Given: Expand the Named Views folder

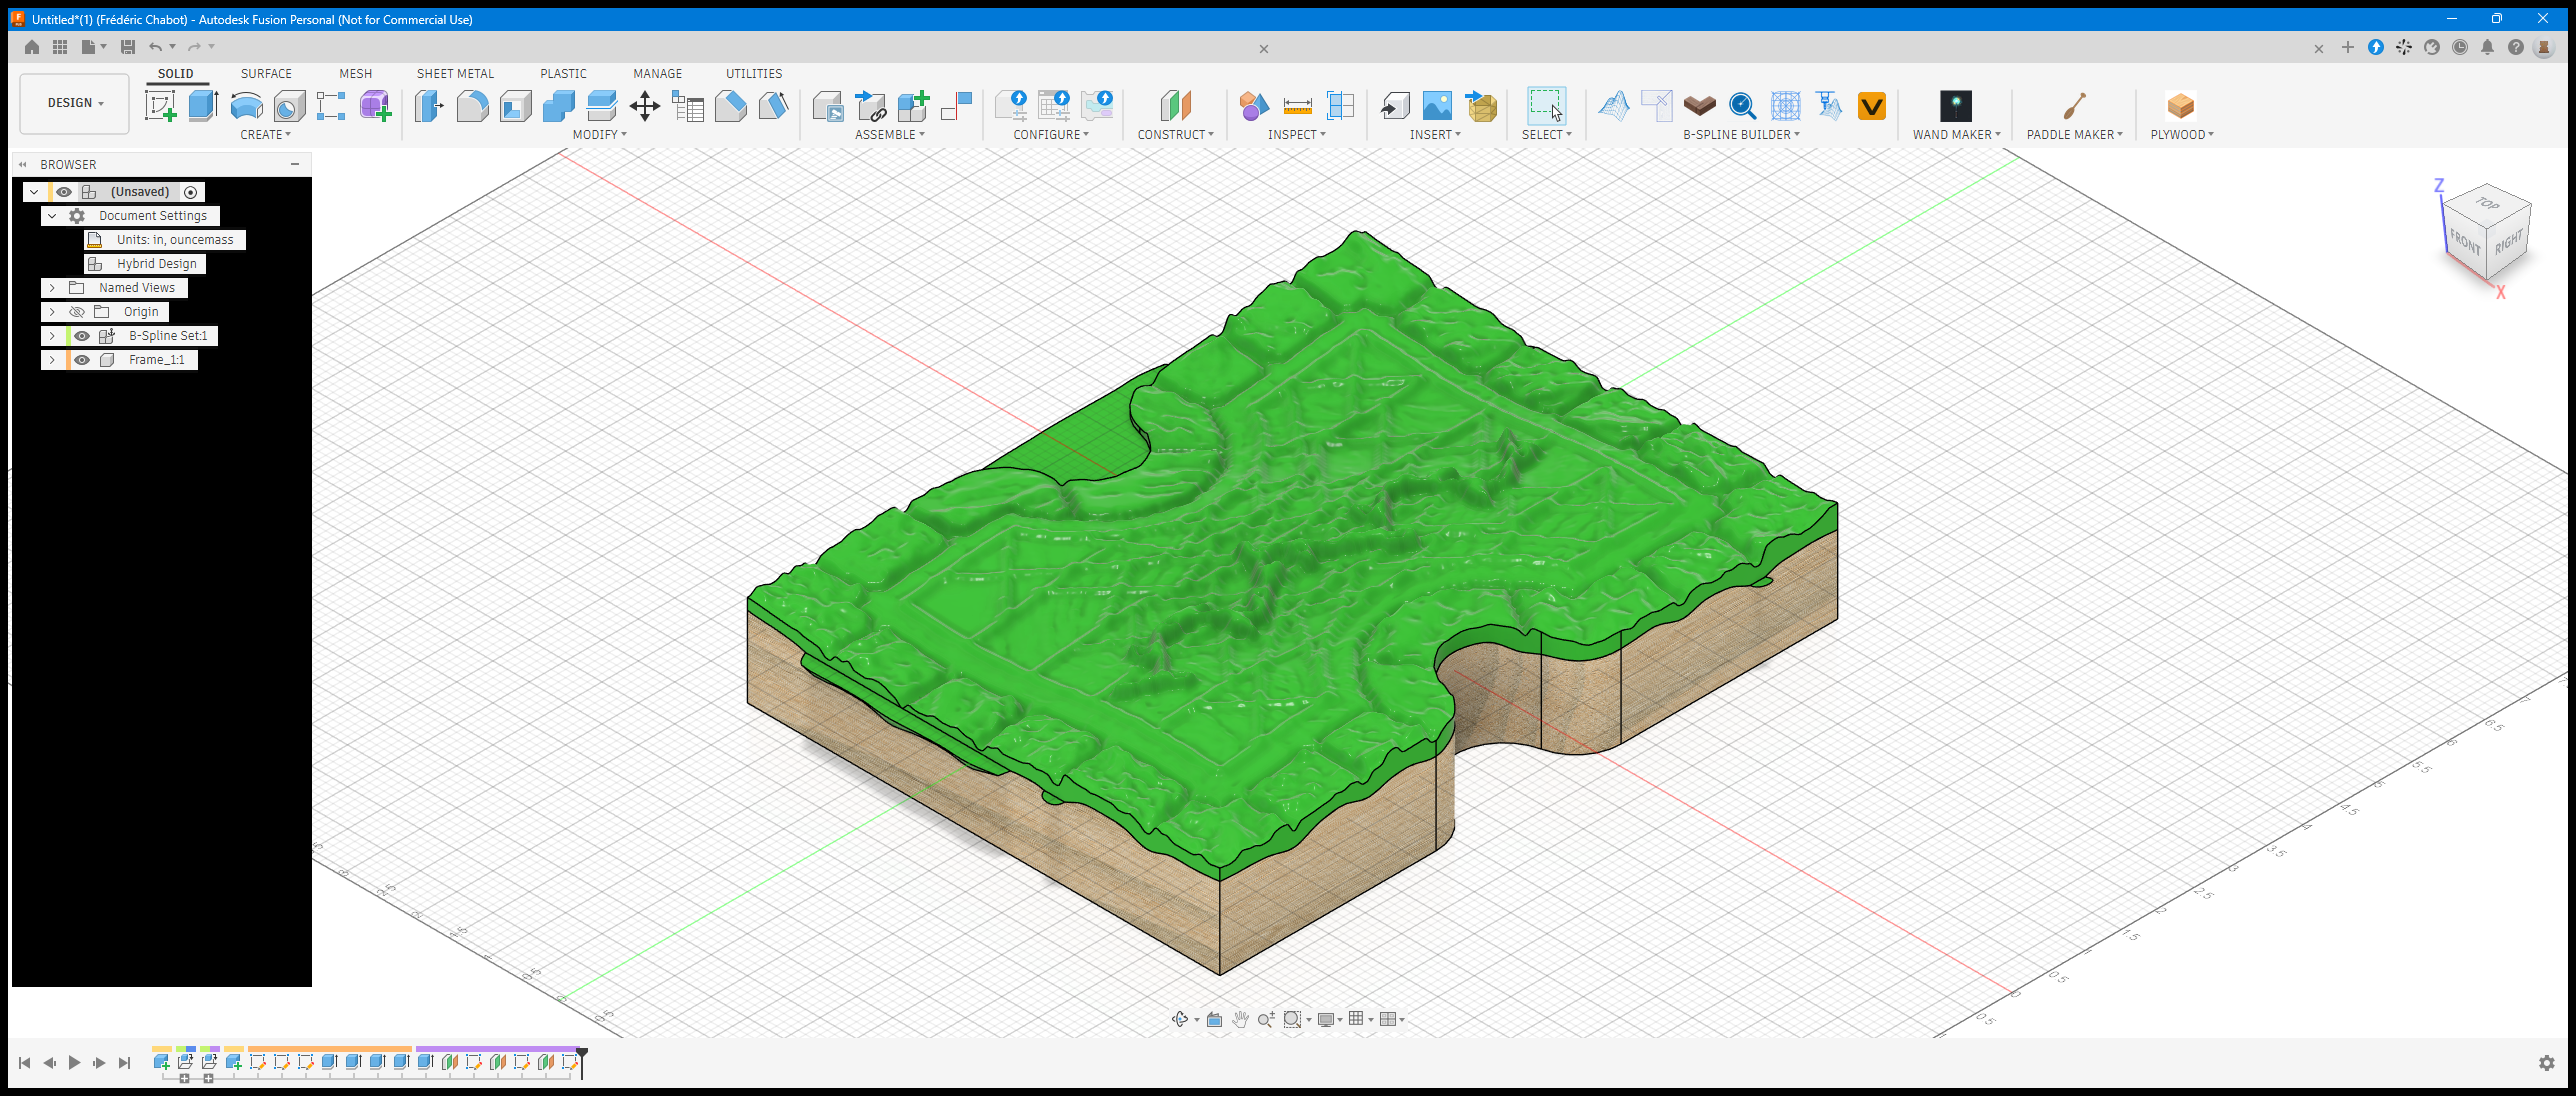Looking at the screenshot, I should click(52, 288).
